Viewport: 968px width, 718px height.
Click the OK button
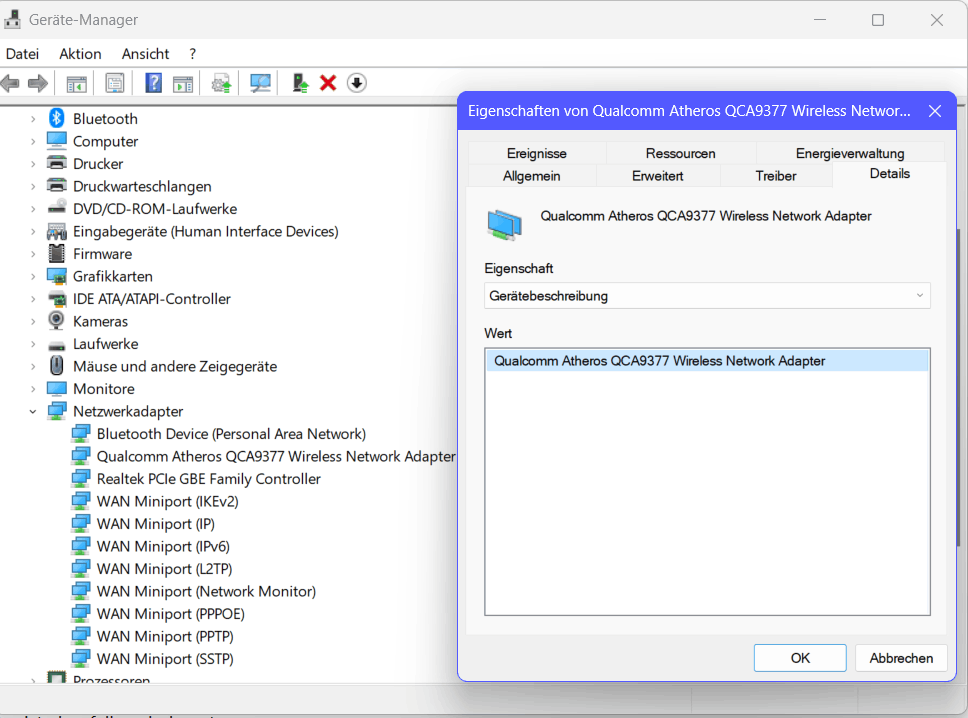[x=800, y=658]
